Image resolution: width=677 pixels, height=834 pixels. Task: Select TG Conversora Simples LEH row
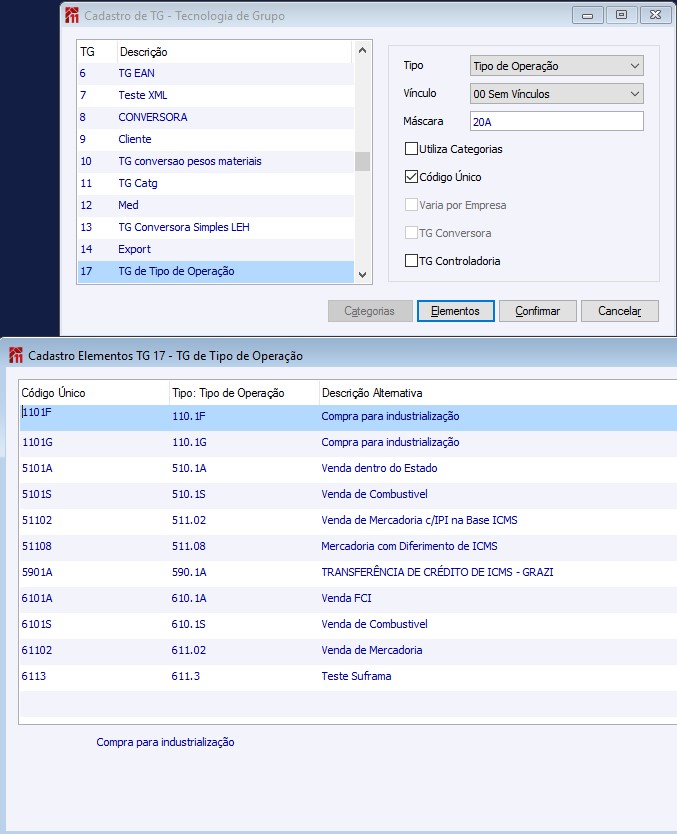216,227
